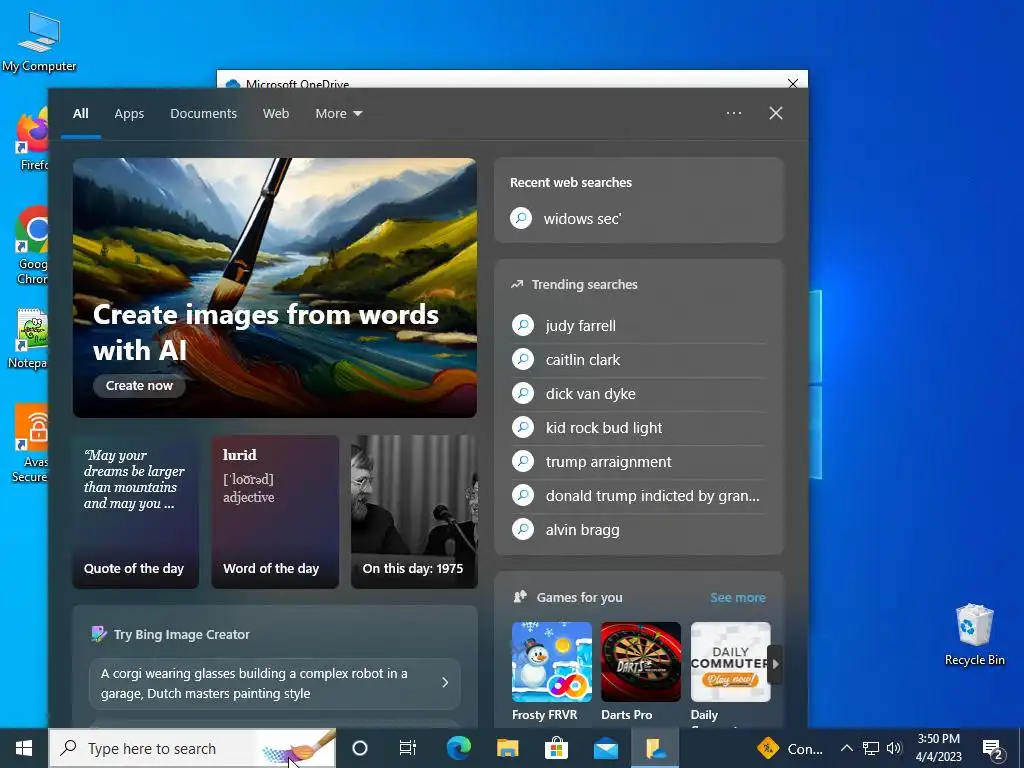This screenshot has height=768, width=1024.
Task: Open File Explorer from taskbar
Action: [x=507, y=748]
